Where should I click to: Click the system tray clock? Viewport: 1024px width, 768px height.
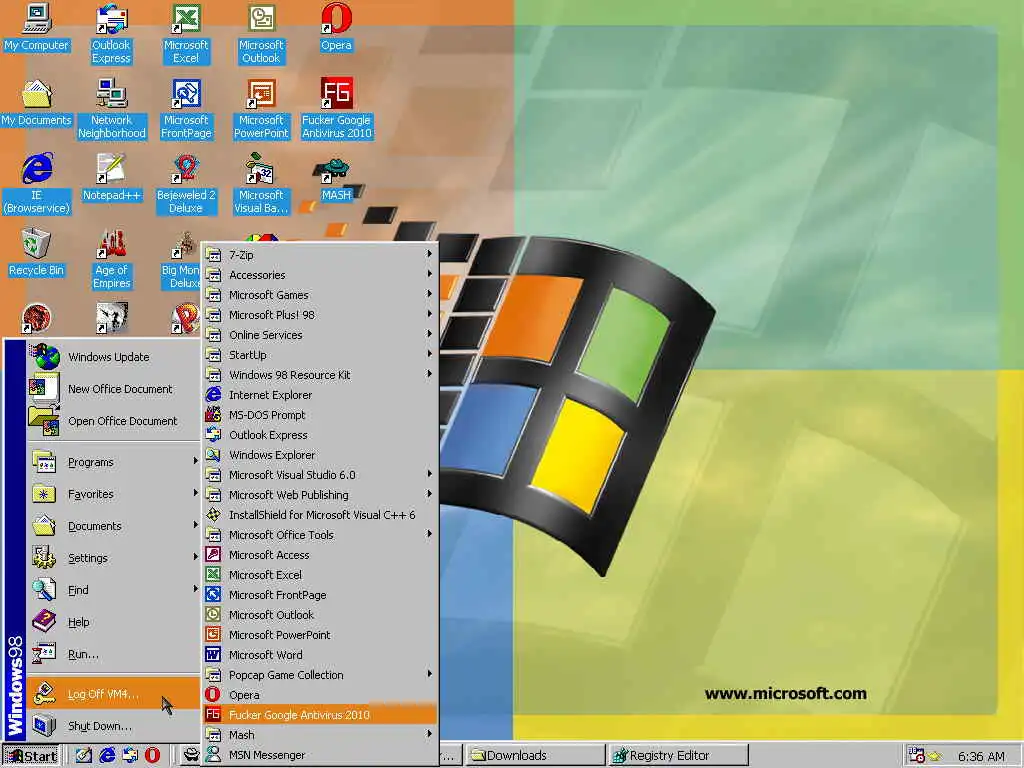[x=981, y=756]
